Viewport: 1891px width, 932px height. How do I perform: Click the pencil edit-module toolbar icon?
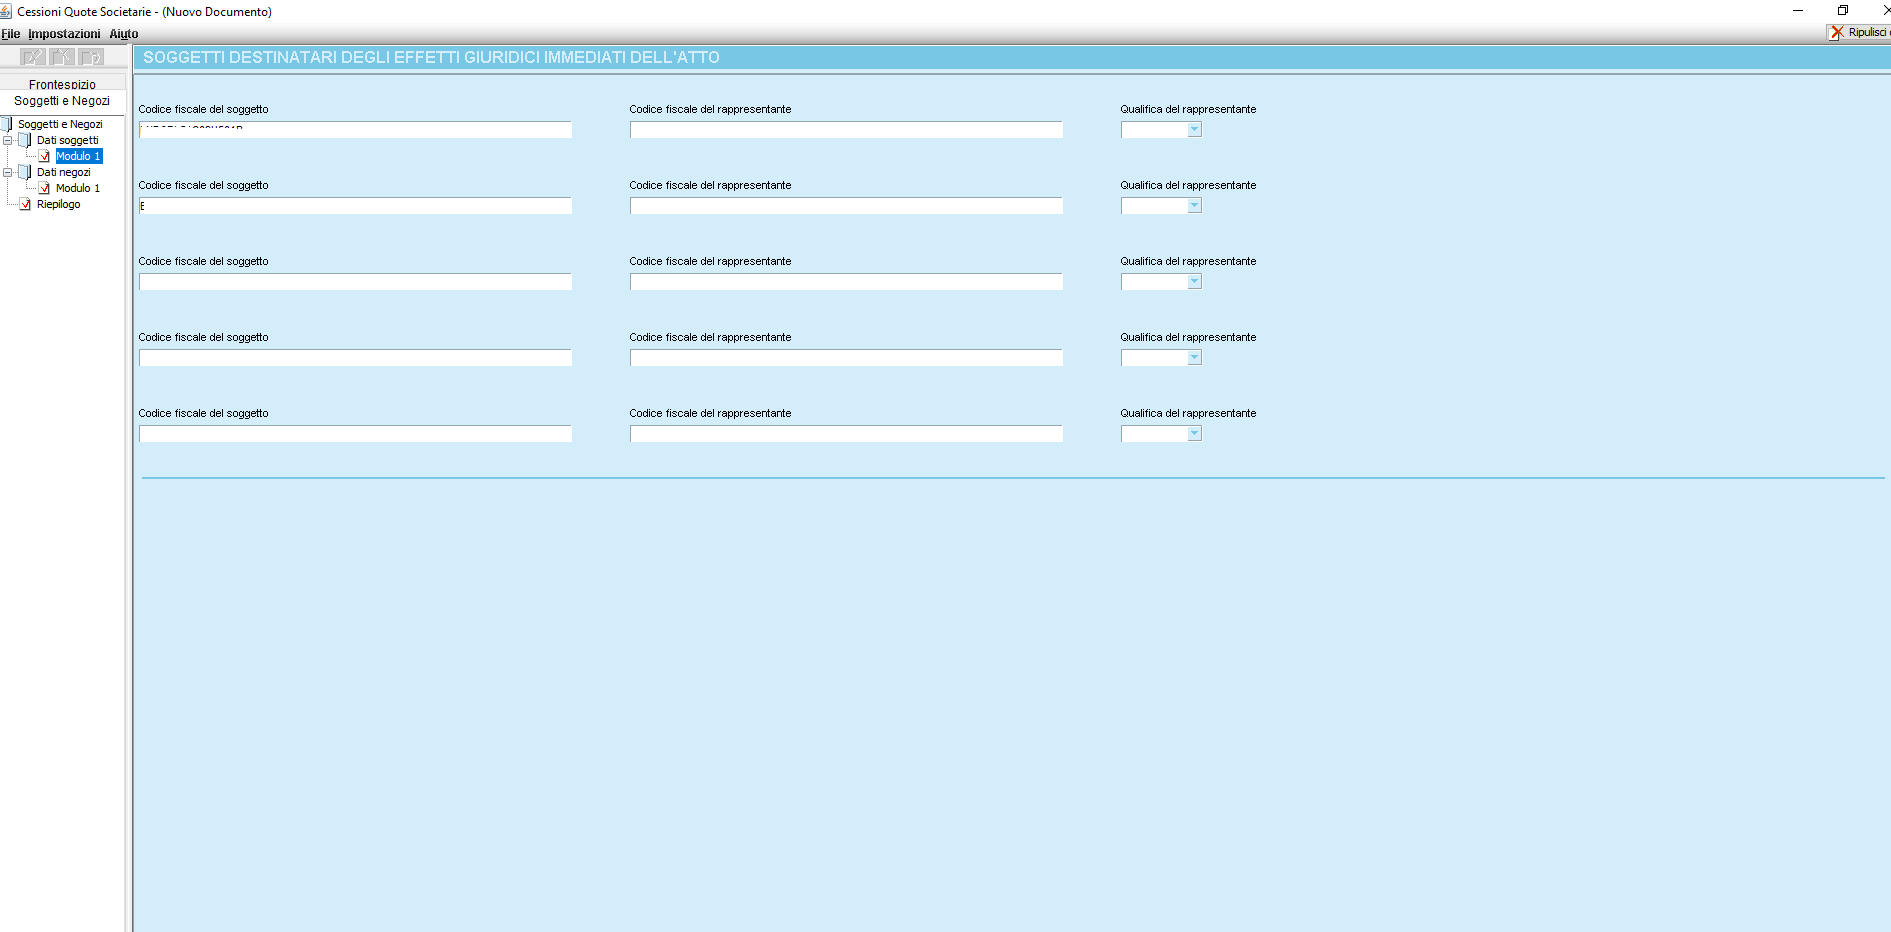33,57
